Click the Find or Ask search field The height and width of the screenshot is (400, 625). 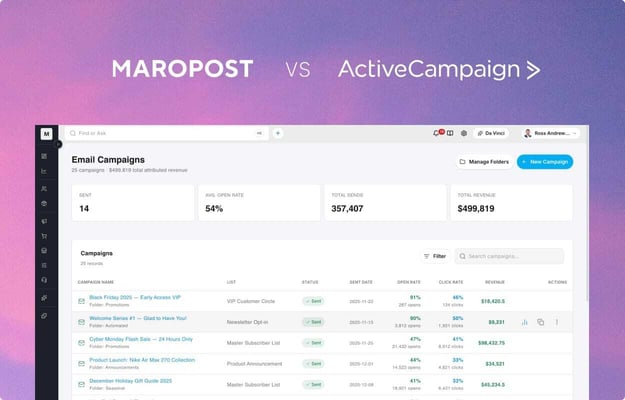click(167, 133)
